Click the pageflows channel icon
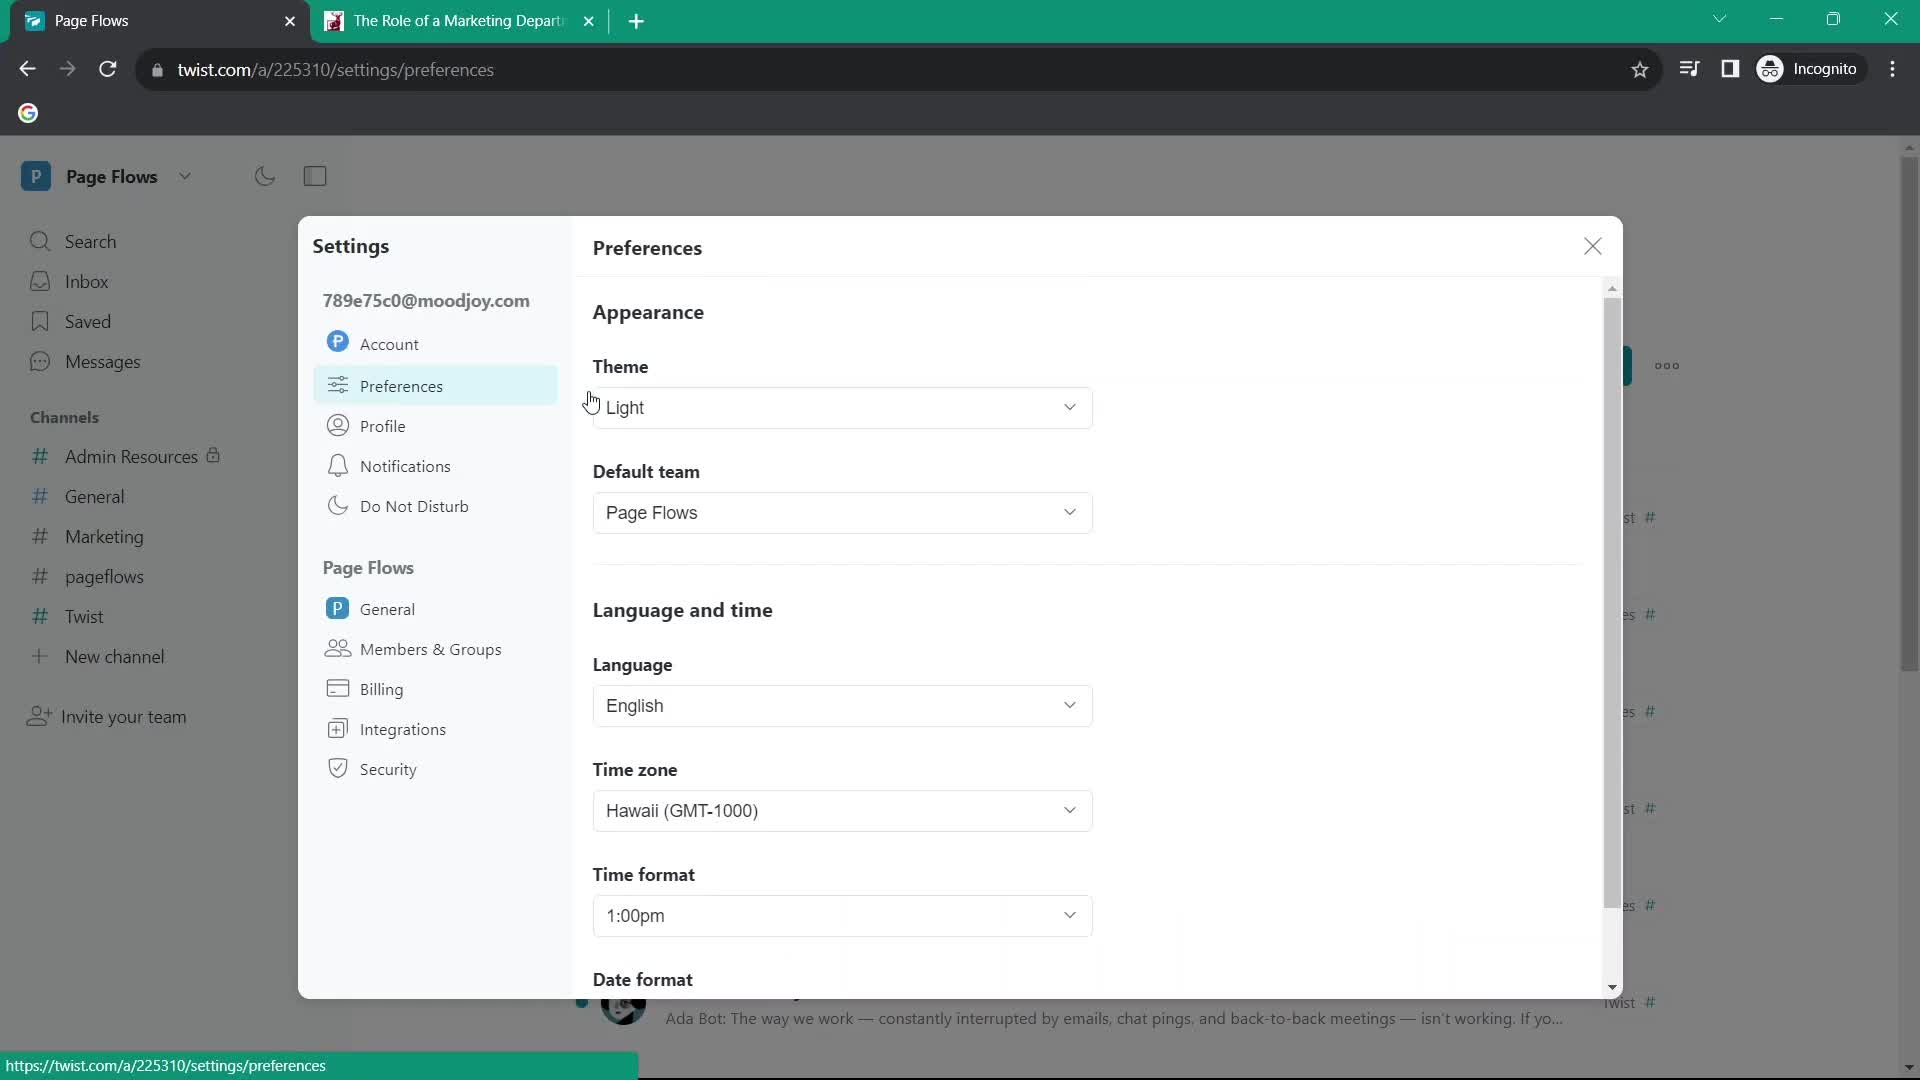Screen dimensions: 1920x1080 point(37,576)
